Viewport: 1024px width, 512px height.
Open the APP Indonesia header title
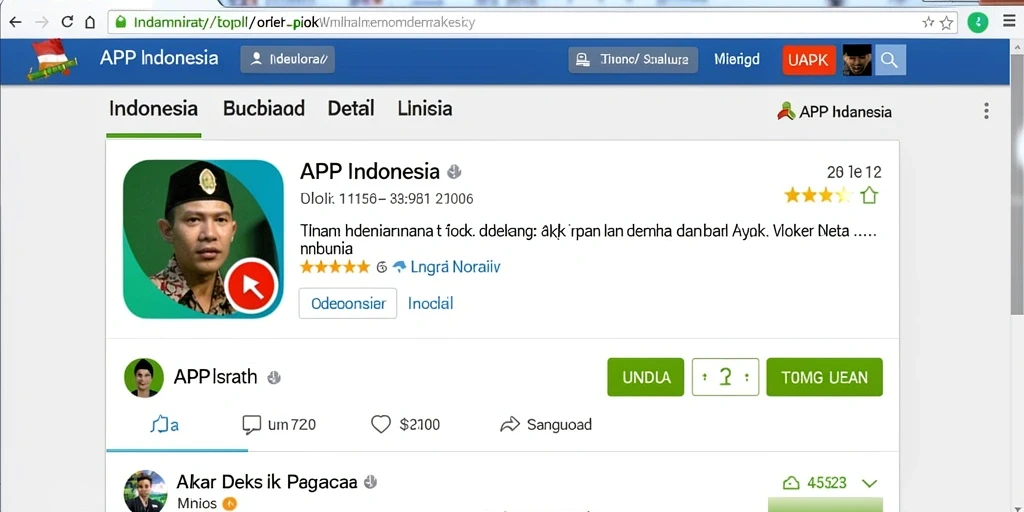pos(159,58)
